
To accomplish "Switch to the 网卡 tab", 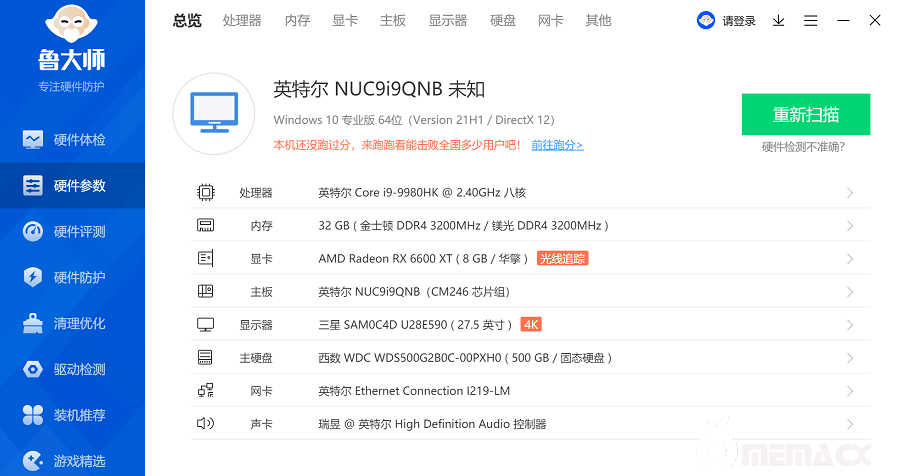I will click(x=550, y=21).
